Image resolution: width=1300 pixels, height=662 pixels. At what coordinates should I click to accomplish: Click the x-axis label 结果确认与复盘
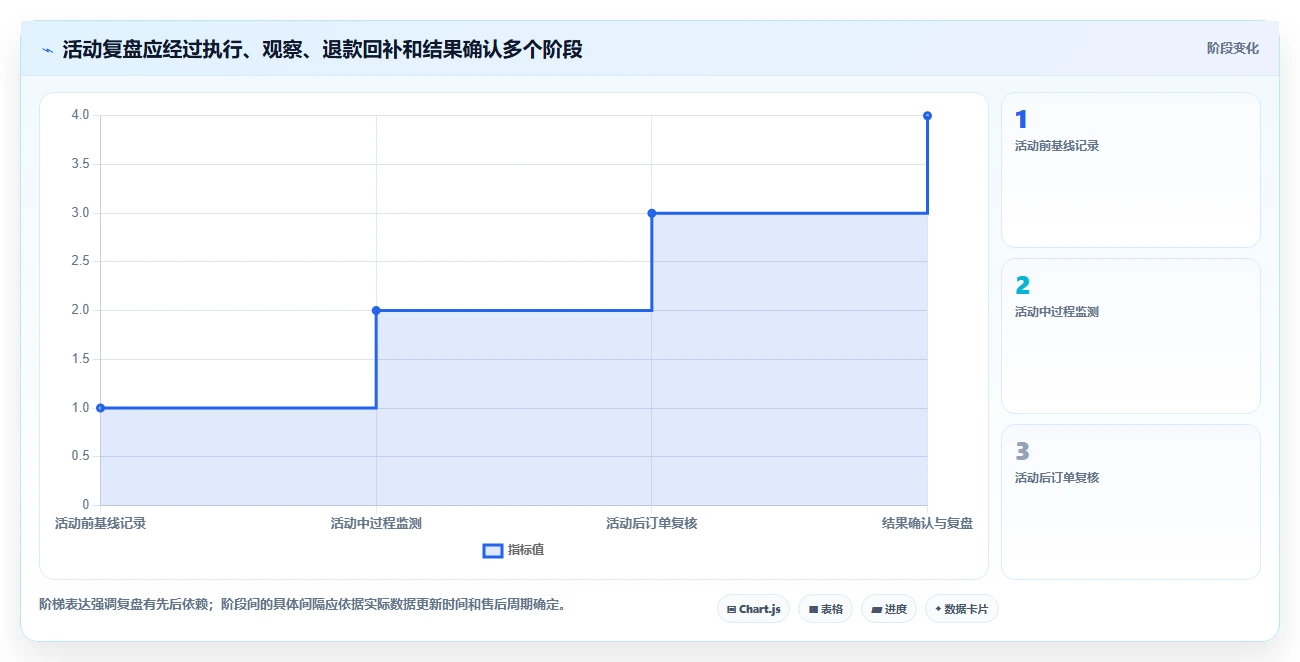pos(928,523)
